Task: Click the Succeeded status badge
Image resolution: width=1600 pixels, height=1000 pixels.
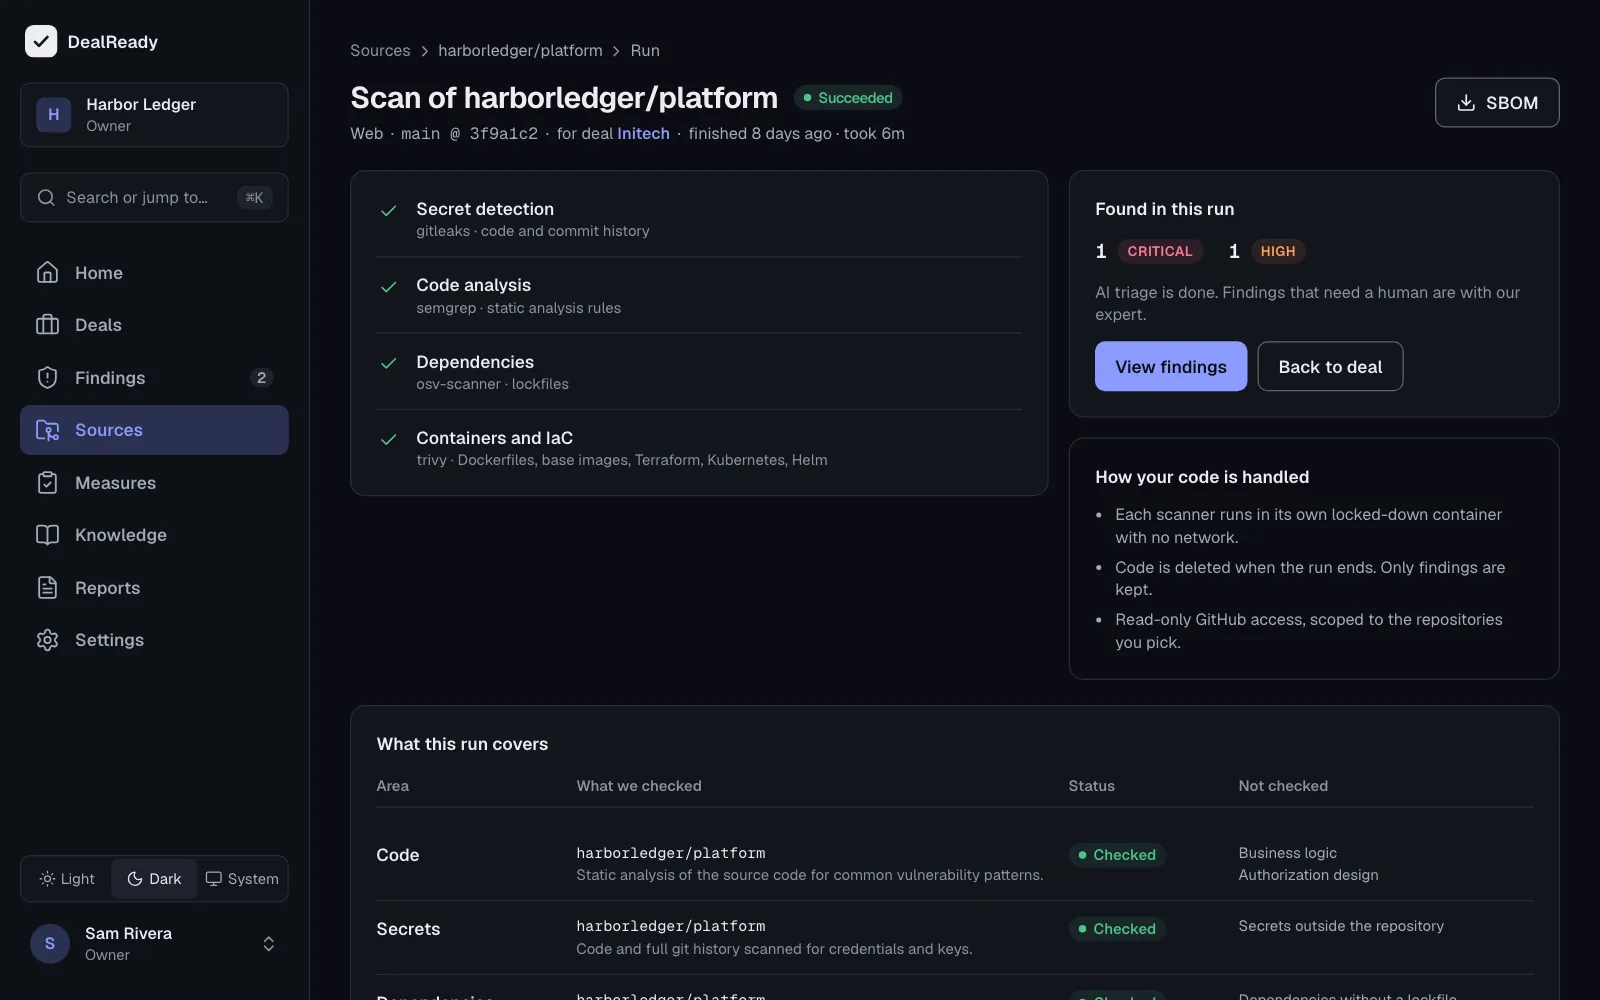Action: coord(848,97)
